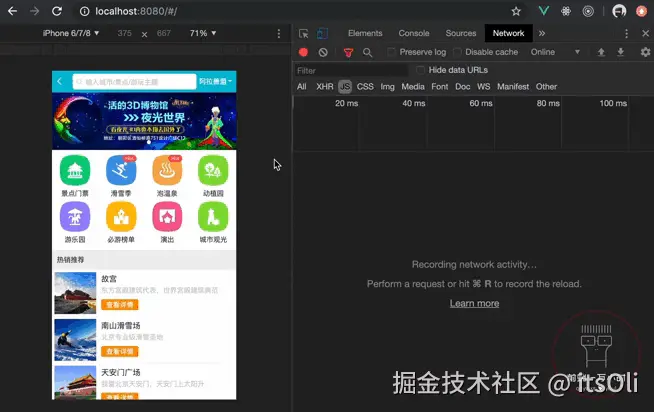654x412 pixels.
Task: Filter requests by Manifest
Action: tap(513, 87)
